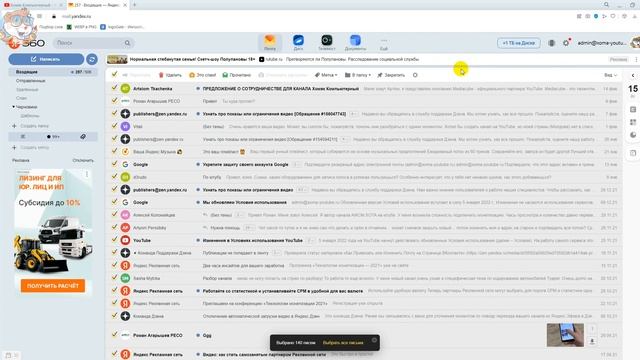Open the Ещё (More) services menu
640x360 pixels.
click(x=384, y=44)
